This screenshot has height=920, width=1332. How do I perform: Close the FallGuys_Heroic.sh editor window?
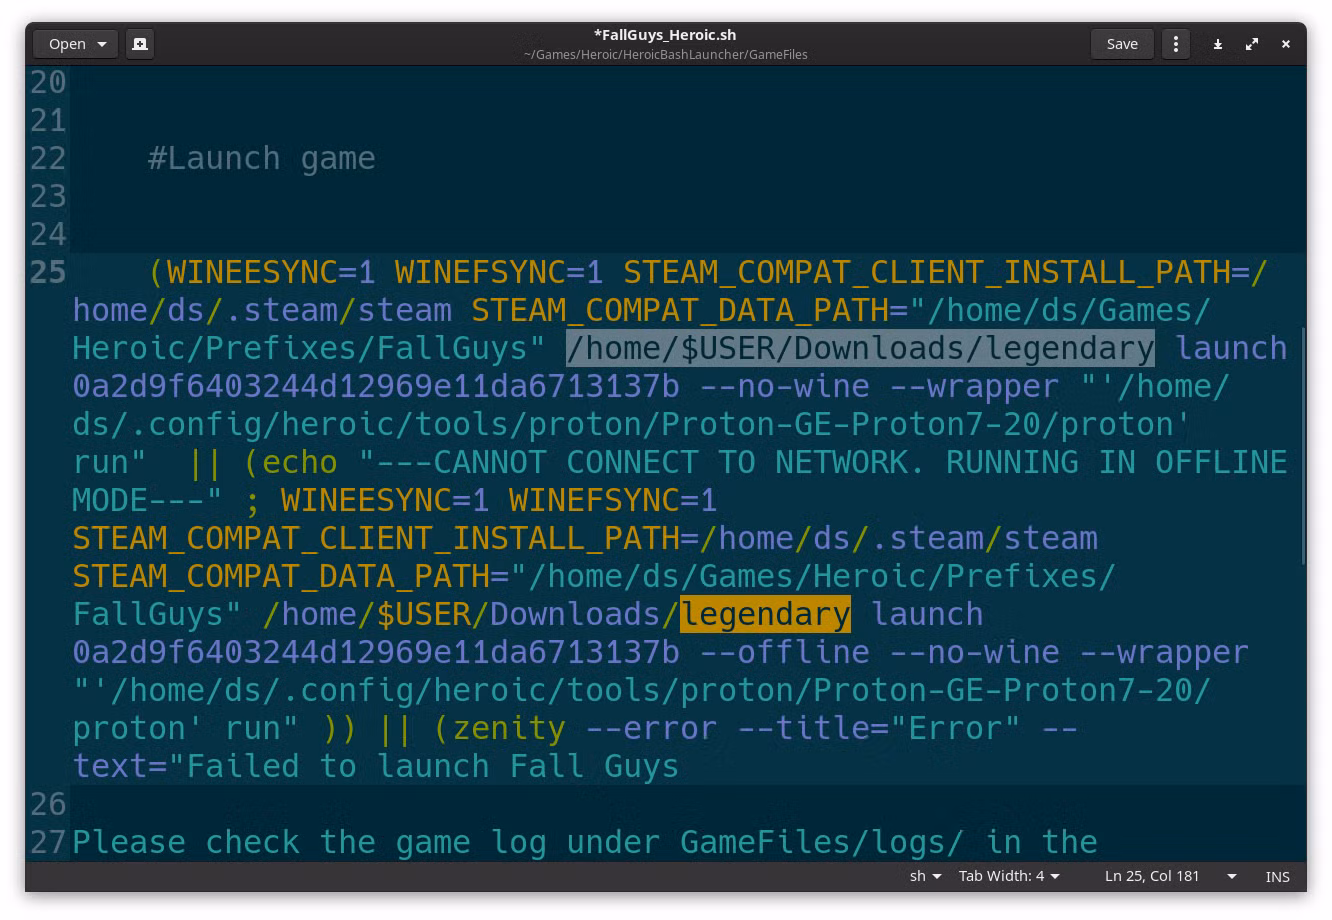[1286, 44]
